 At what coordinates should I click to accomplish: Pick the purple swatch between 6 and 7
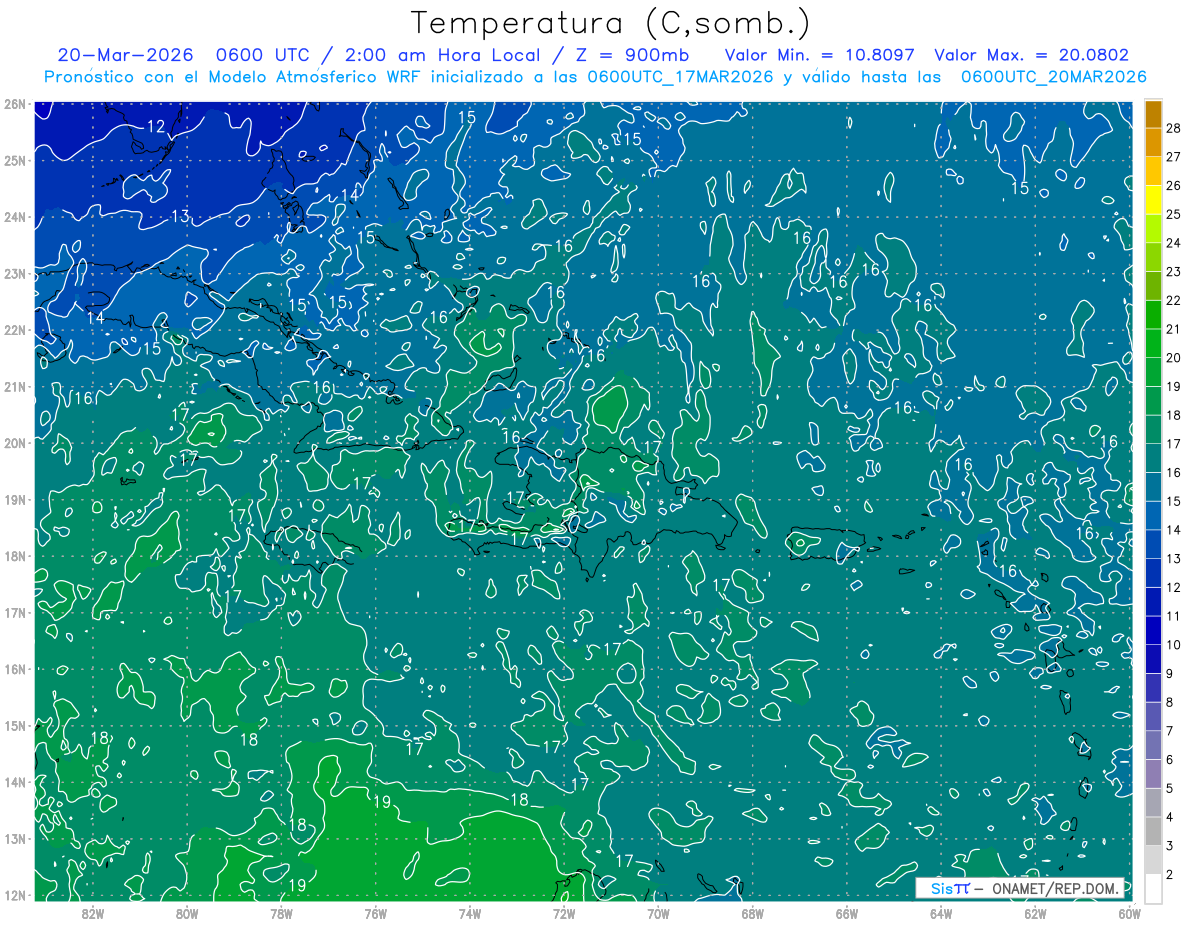pos(1153,746)
